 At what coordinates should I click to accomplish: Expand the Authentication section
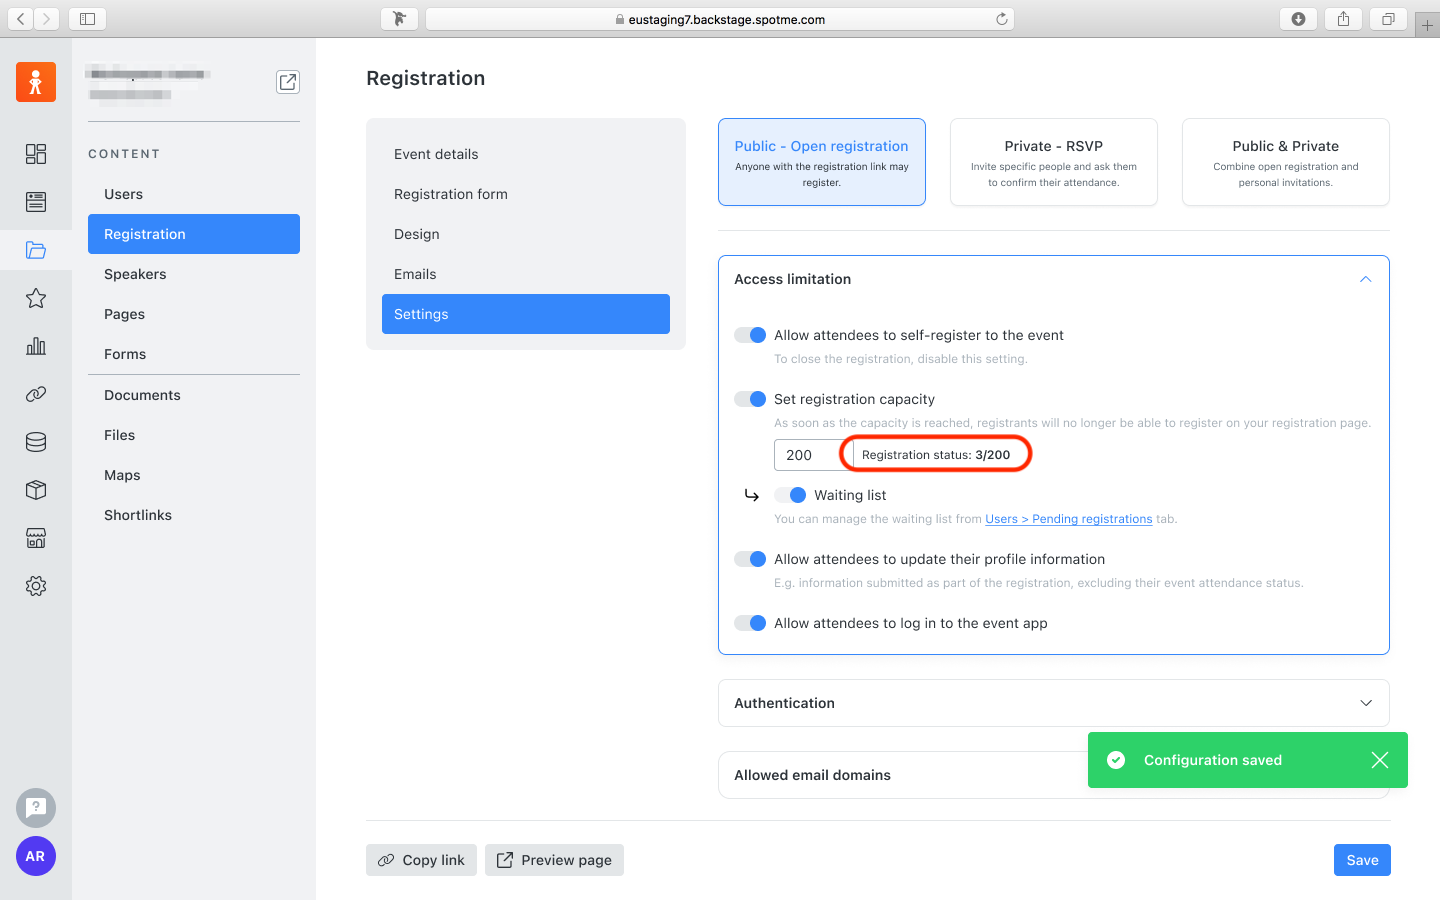point(1054,703)
